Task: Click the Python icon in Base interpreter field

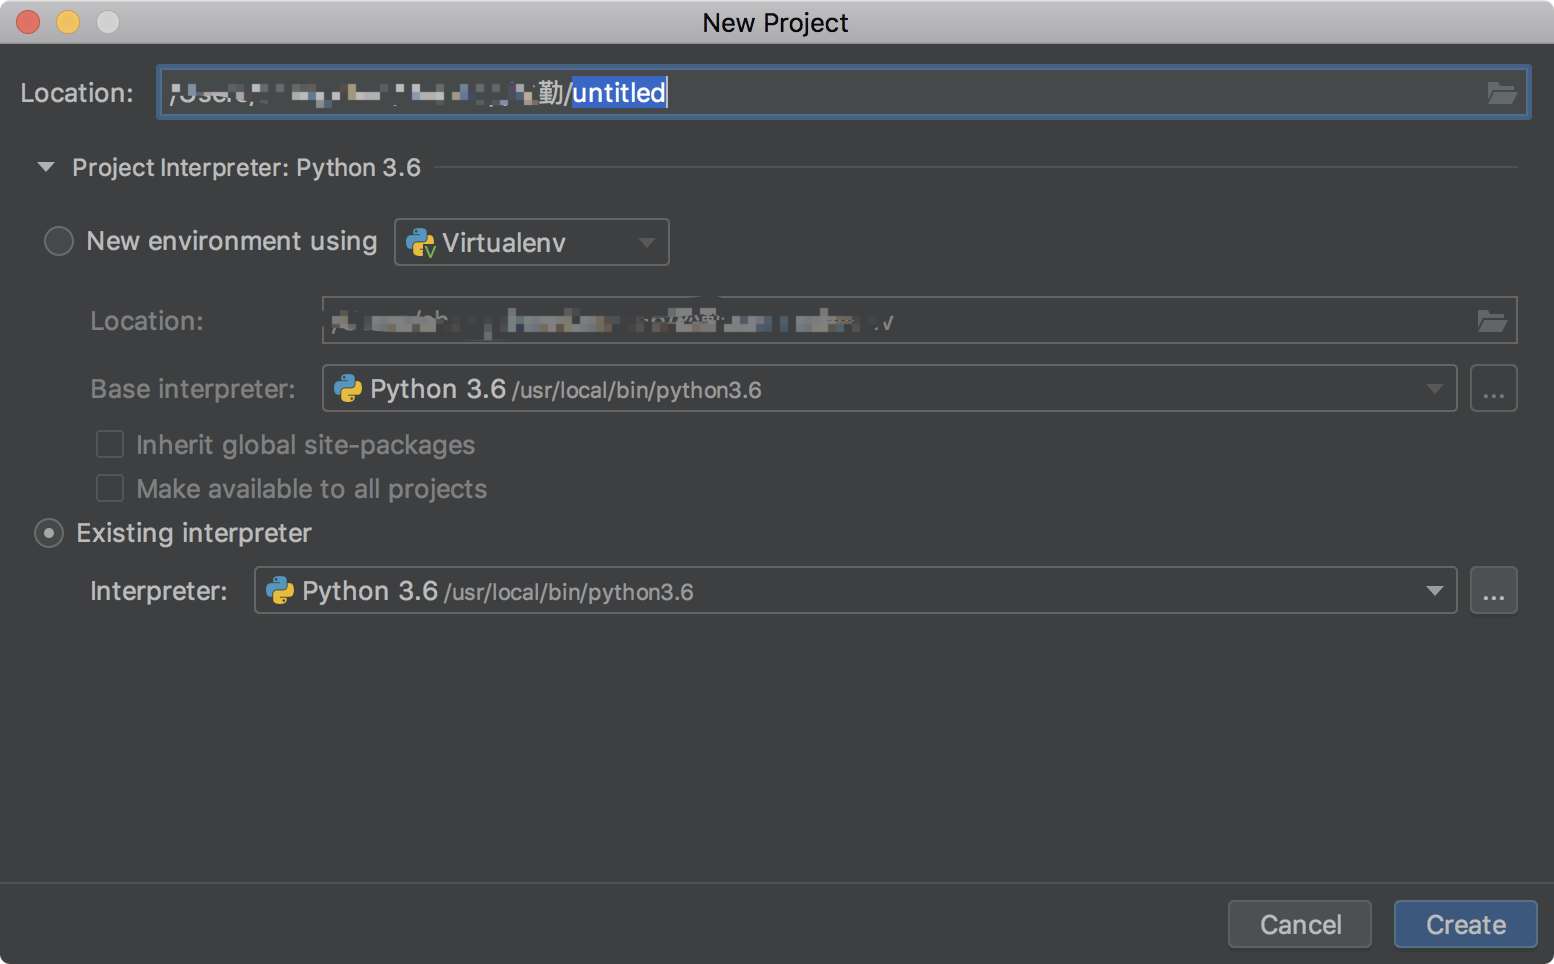Action: 348,389
